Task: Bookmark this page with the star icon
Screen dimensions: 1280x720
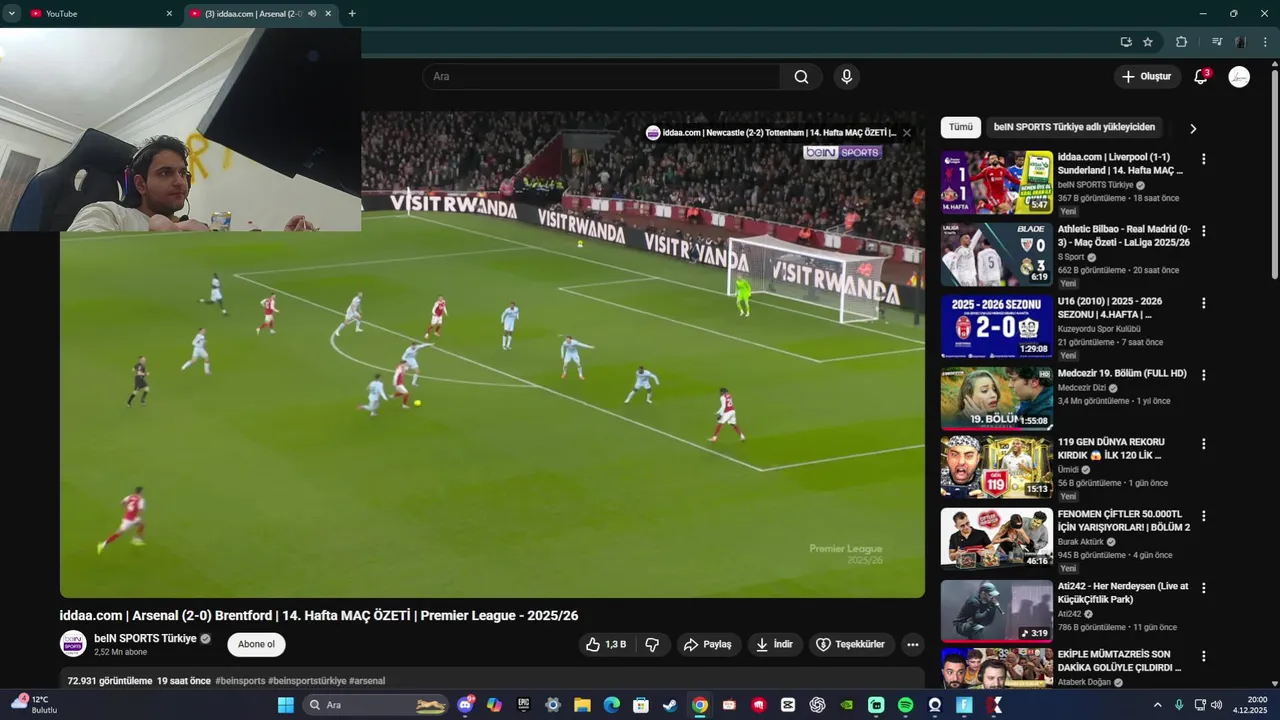Action: pos(1148,42)
